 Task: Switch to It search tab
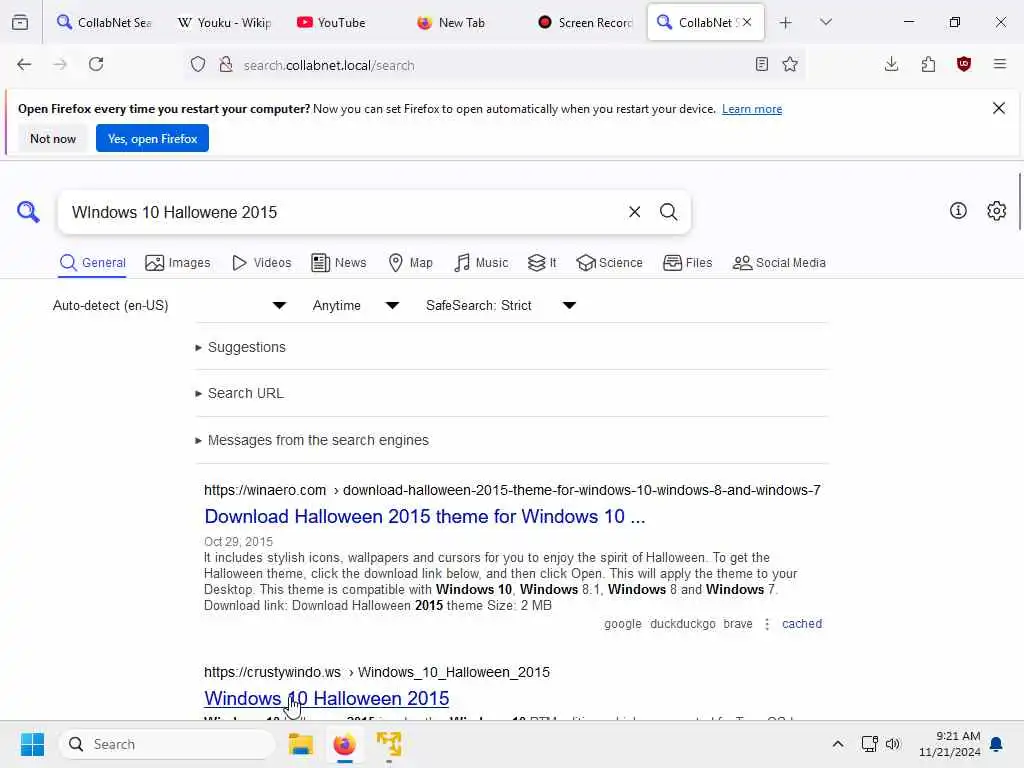(x=542, y=263)
